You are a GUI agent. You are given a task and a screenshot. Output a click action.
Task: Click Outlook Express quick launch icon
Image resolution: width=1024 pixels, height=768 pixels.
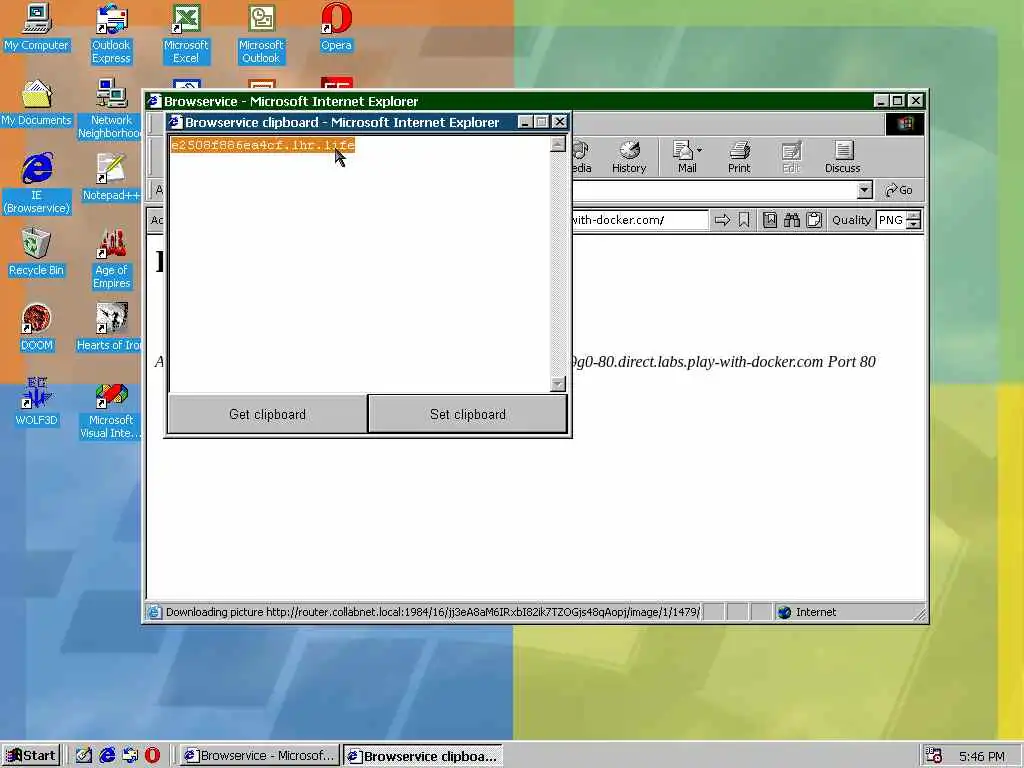tap(130, 756)
